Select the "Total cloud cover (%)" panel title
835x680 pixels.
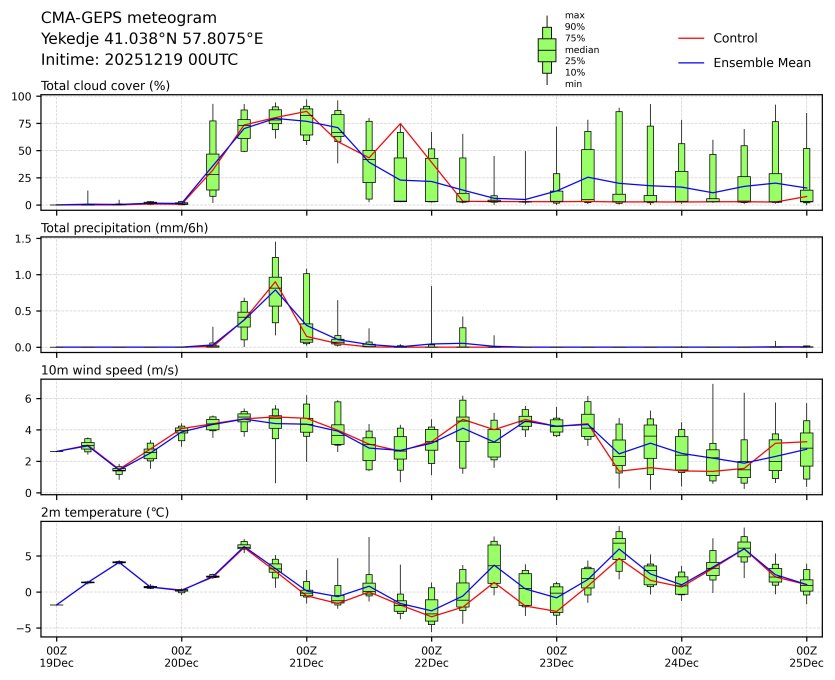click(x=105, y=85)
